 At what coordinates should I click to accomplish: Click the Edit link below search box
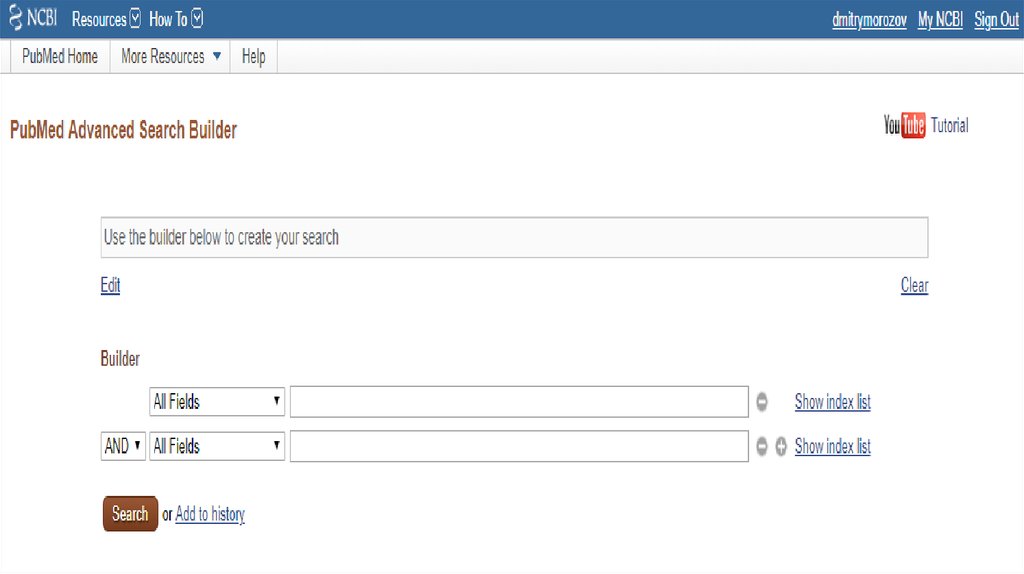click(x=110, y=286)
